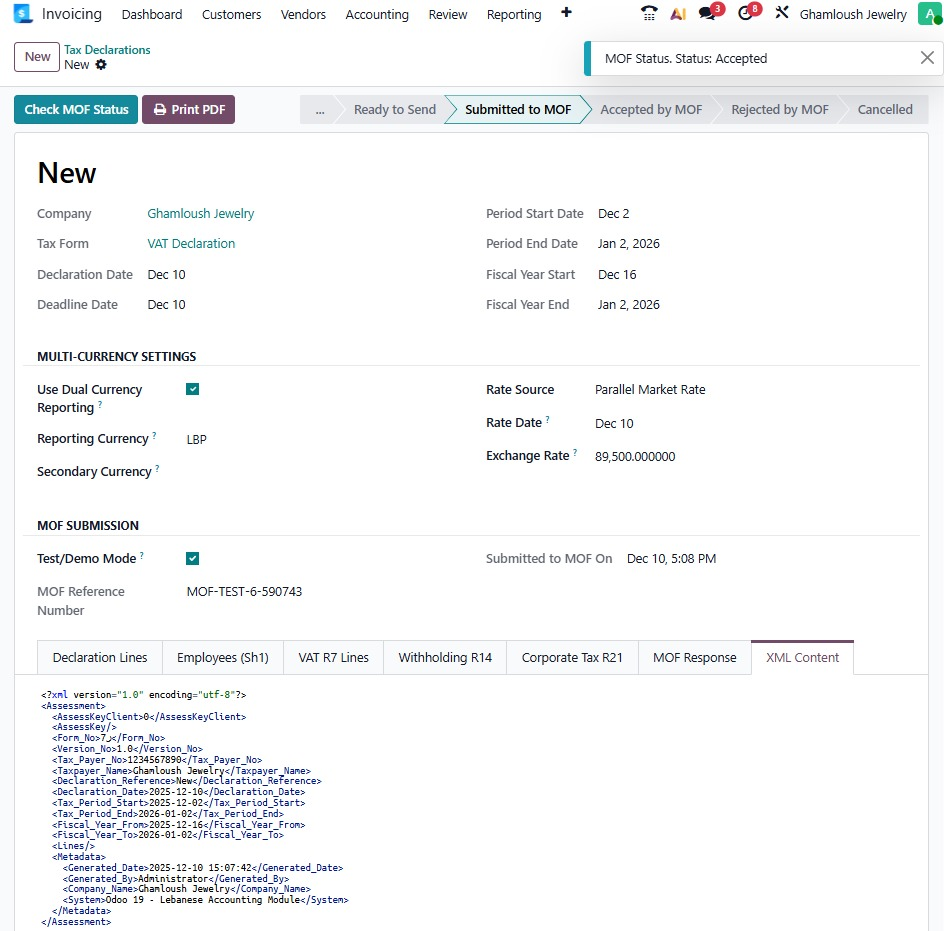The image size is (944, 931).
Task: Toggle Use Dual Currency Reporting checkbox
Action: coord(193,389)
